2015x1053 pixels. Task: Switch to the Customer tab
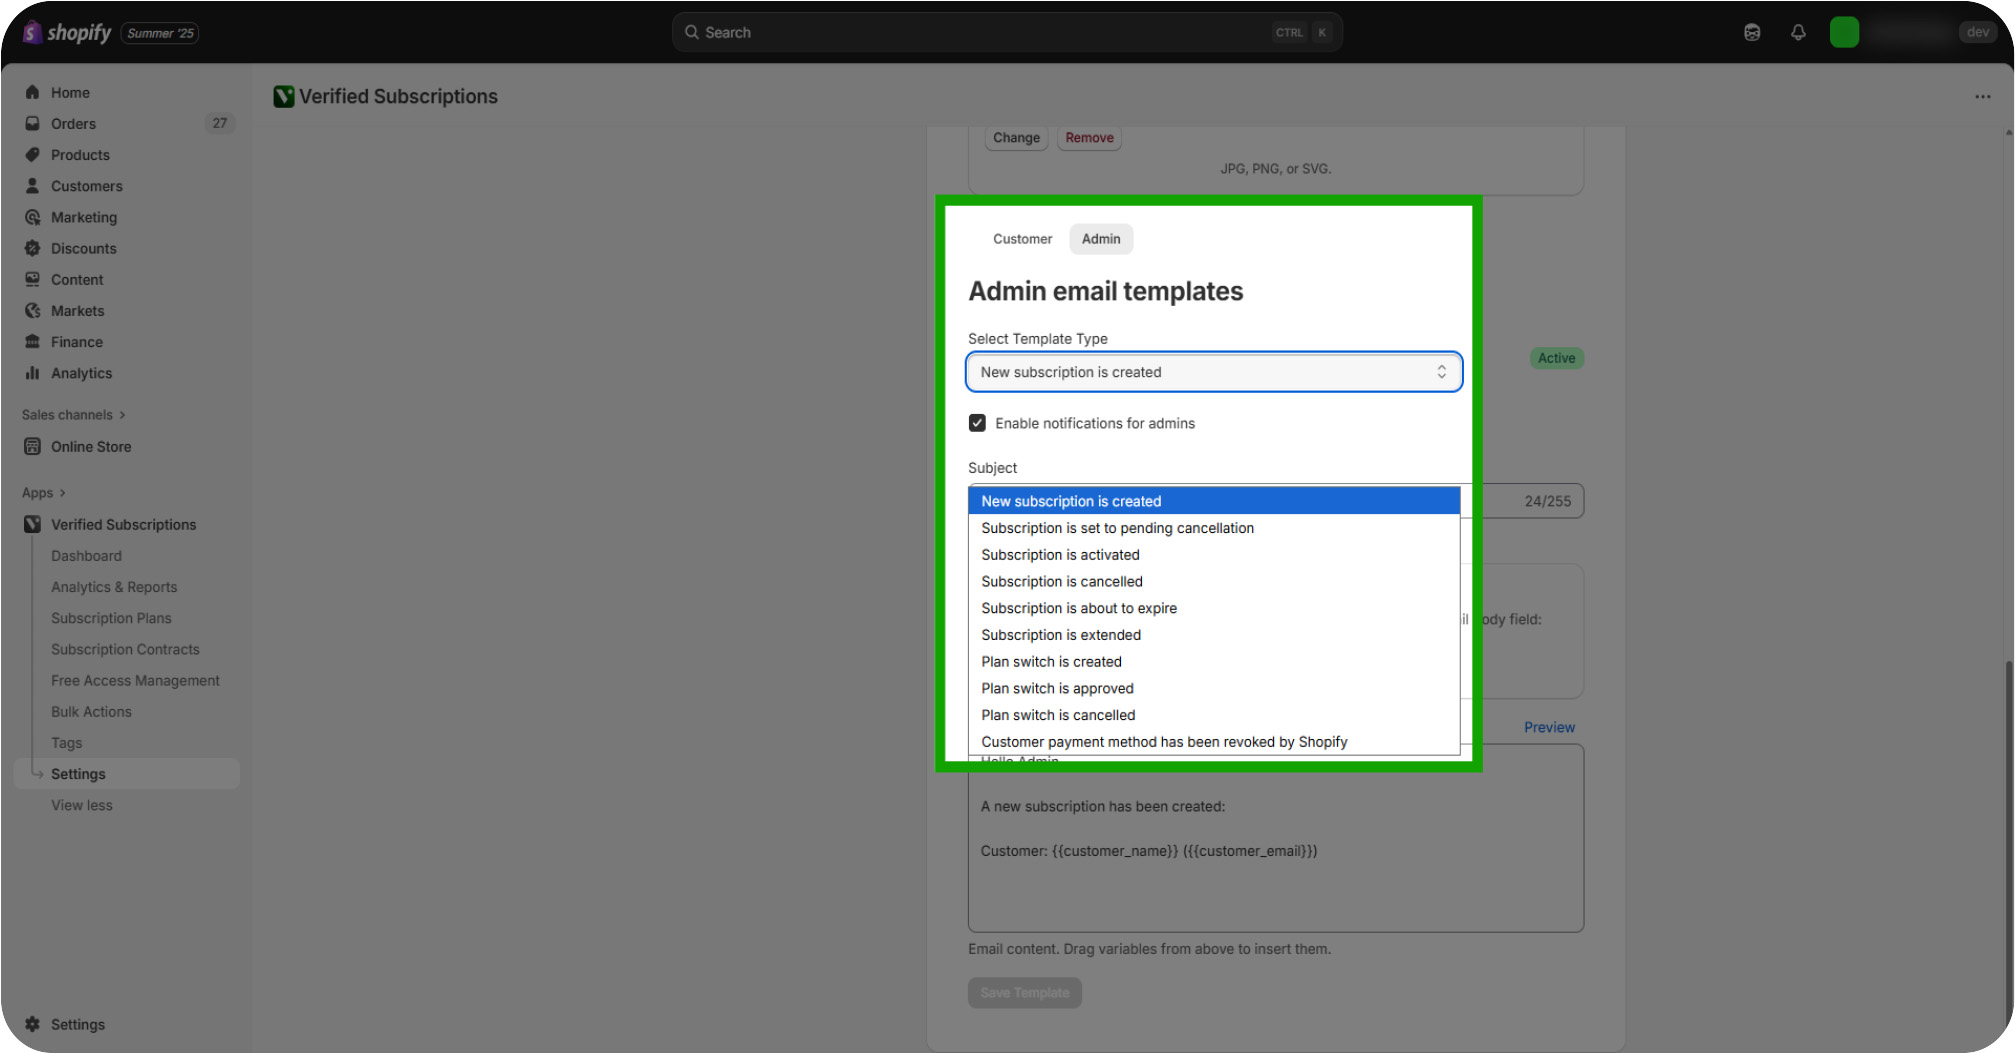pos(1022,239)
